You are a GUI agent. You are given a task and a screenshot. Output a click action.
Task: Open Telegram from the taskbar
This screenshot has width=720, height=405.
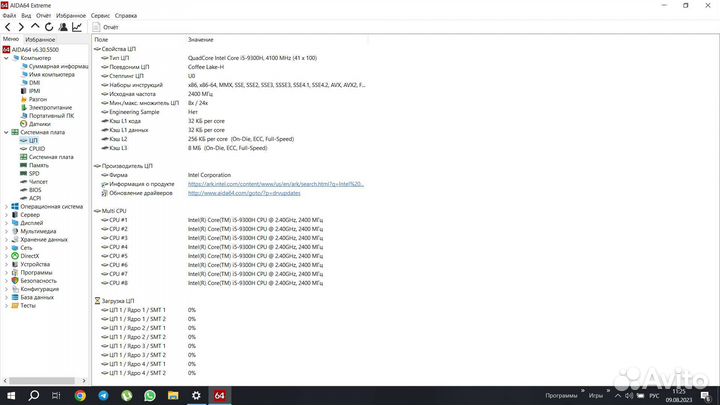click(103, 396)
